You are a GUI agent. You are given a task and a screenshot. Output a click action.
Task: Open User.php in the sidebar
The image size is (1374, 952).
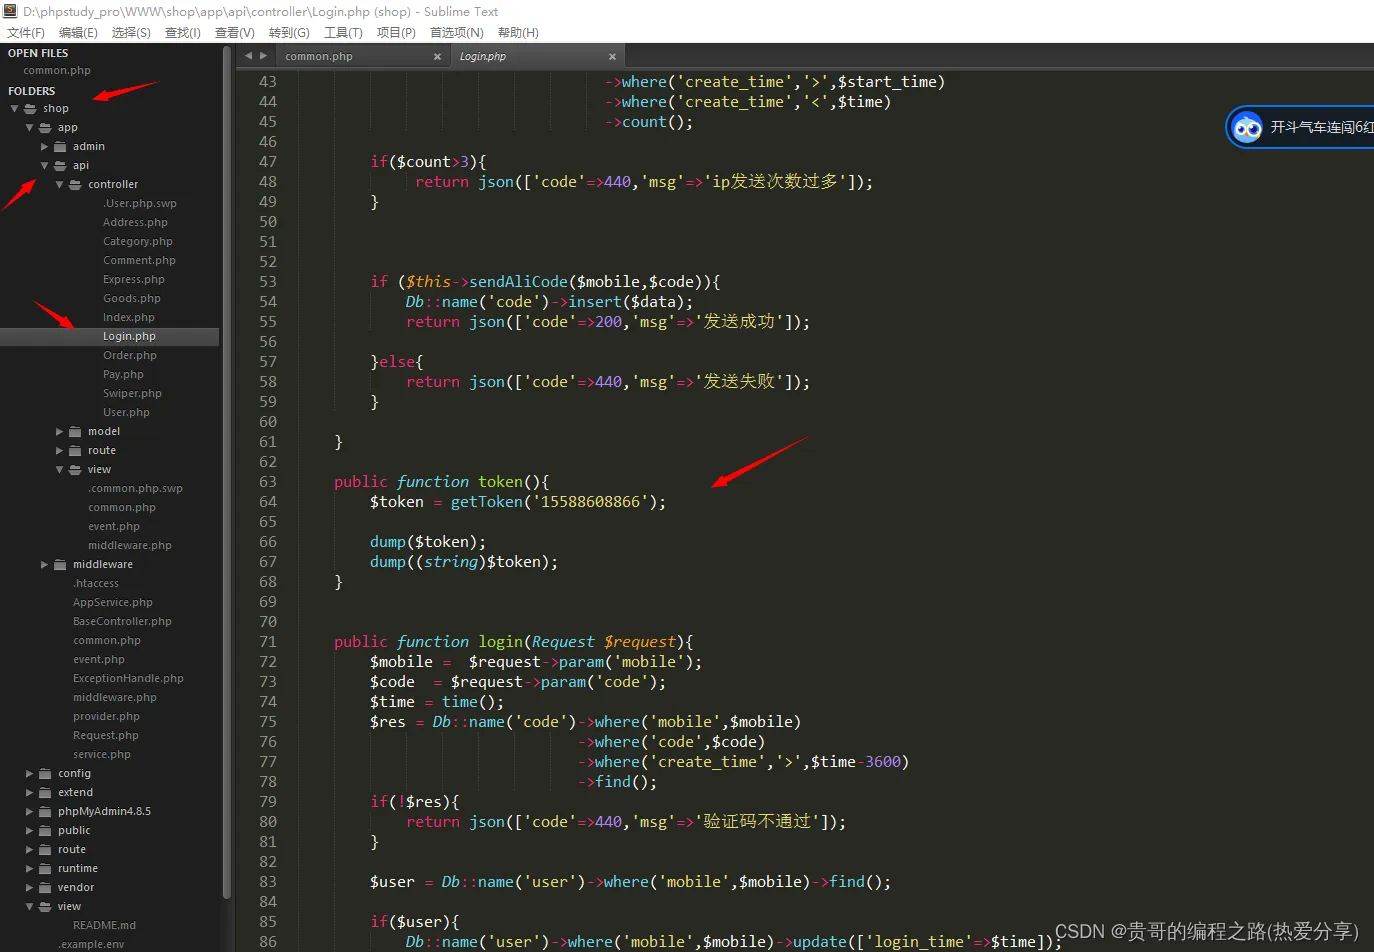tap(126, 412)
